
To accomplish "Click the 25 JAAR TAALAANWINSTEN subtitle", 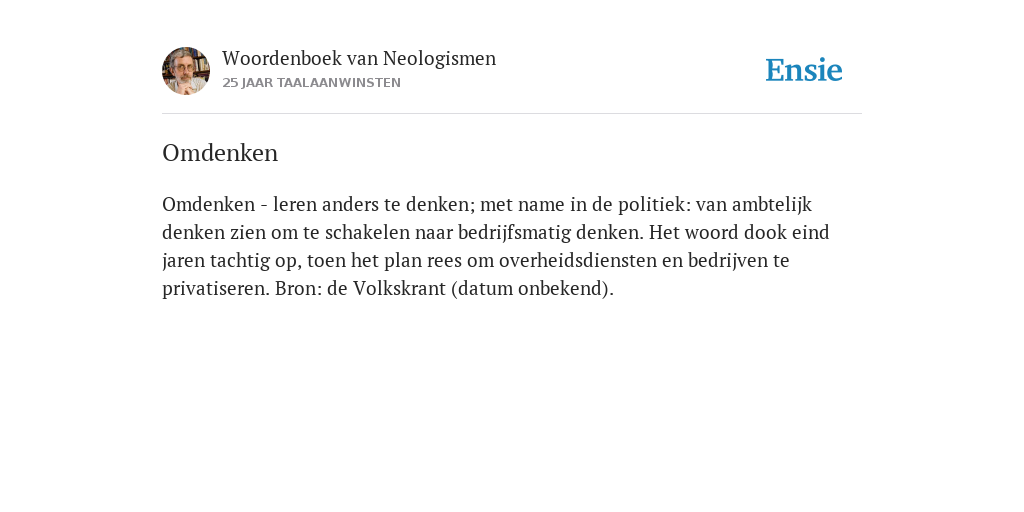I will pyautogui.click(x=312, y=83).
